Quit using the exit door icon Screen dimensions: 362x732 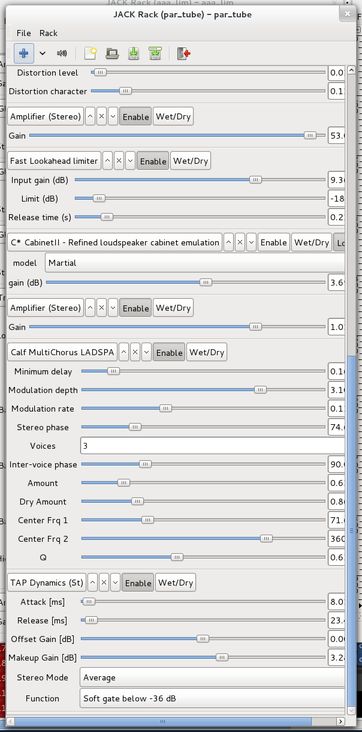pyautogui.click(x=183, y=53)
